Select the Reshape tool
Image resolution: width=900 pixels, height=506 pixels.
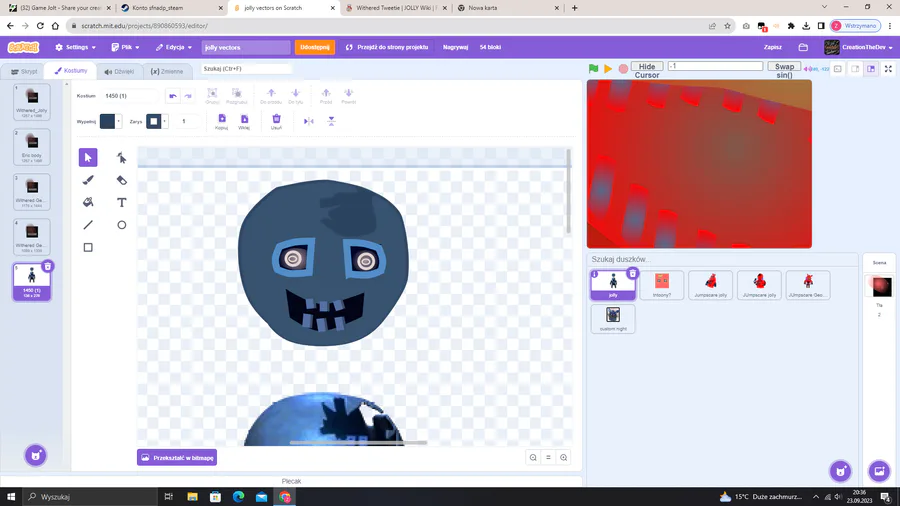click(x=121, y=157)
